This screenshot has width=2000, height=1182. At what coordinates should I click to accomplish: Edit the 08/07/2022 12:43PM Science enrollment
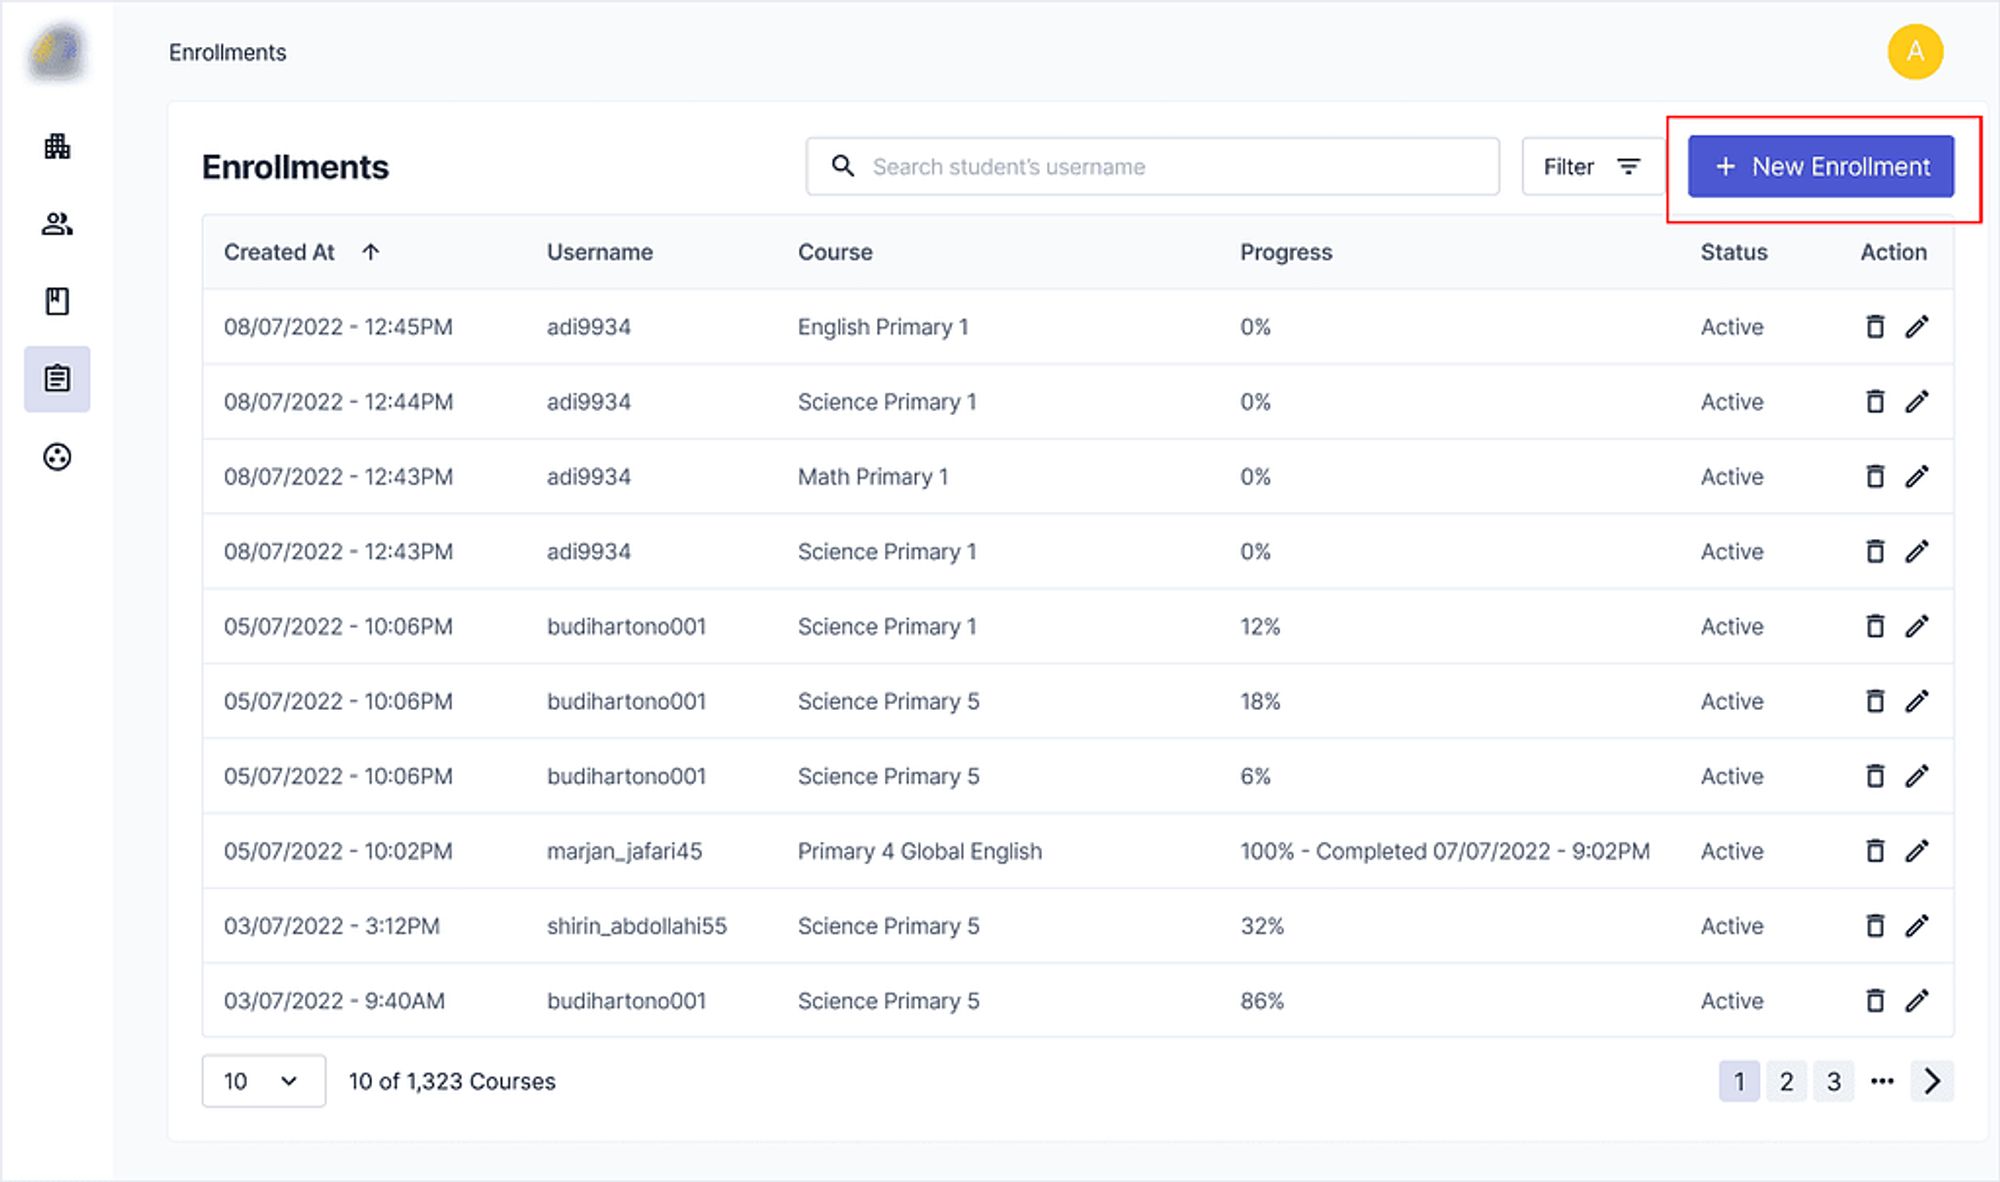tap(1917, 551)
